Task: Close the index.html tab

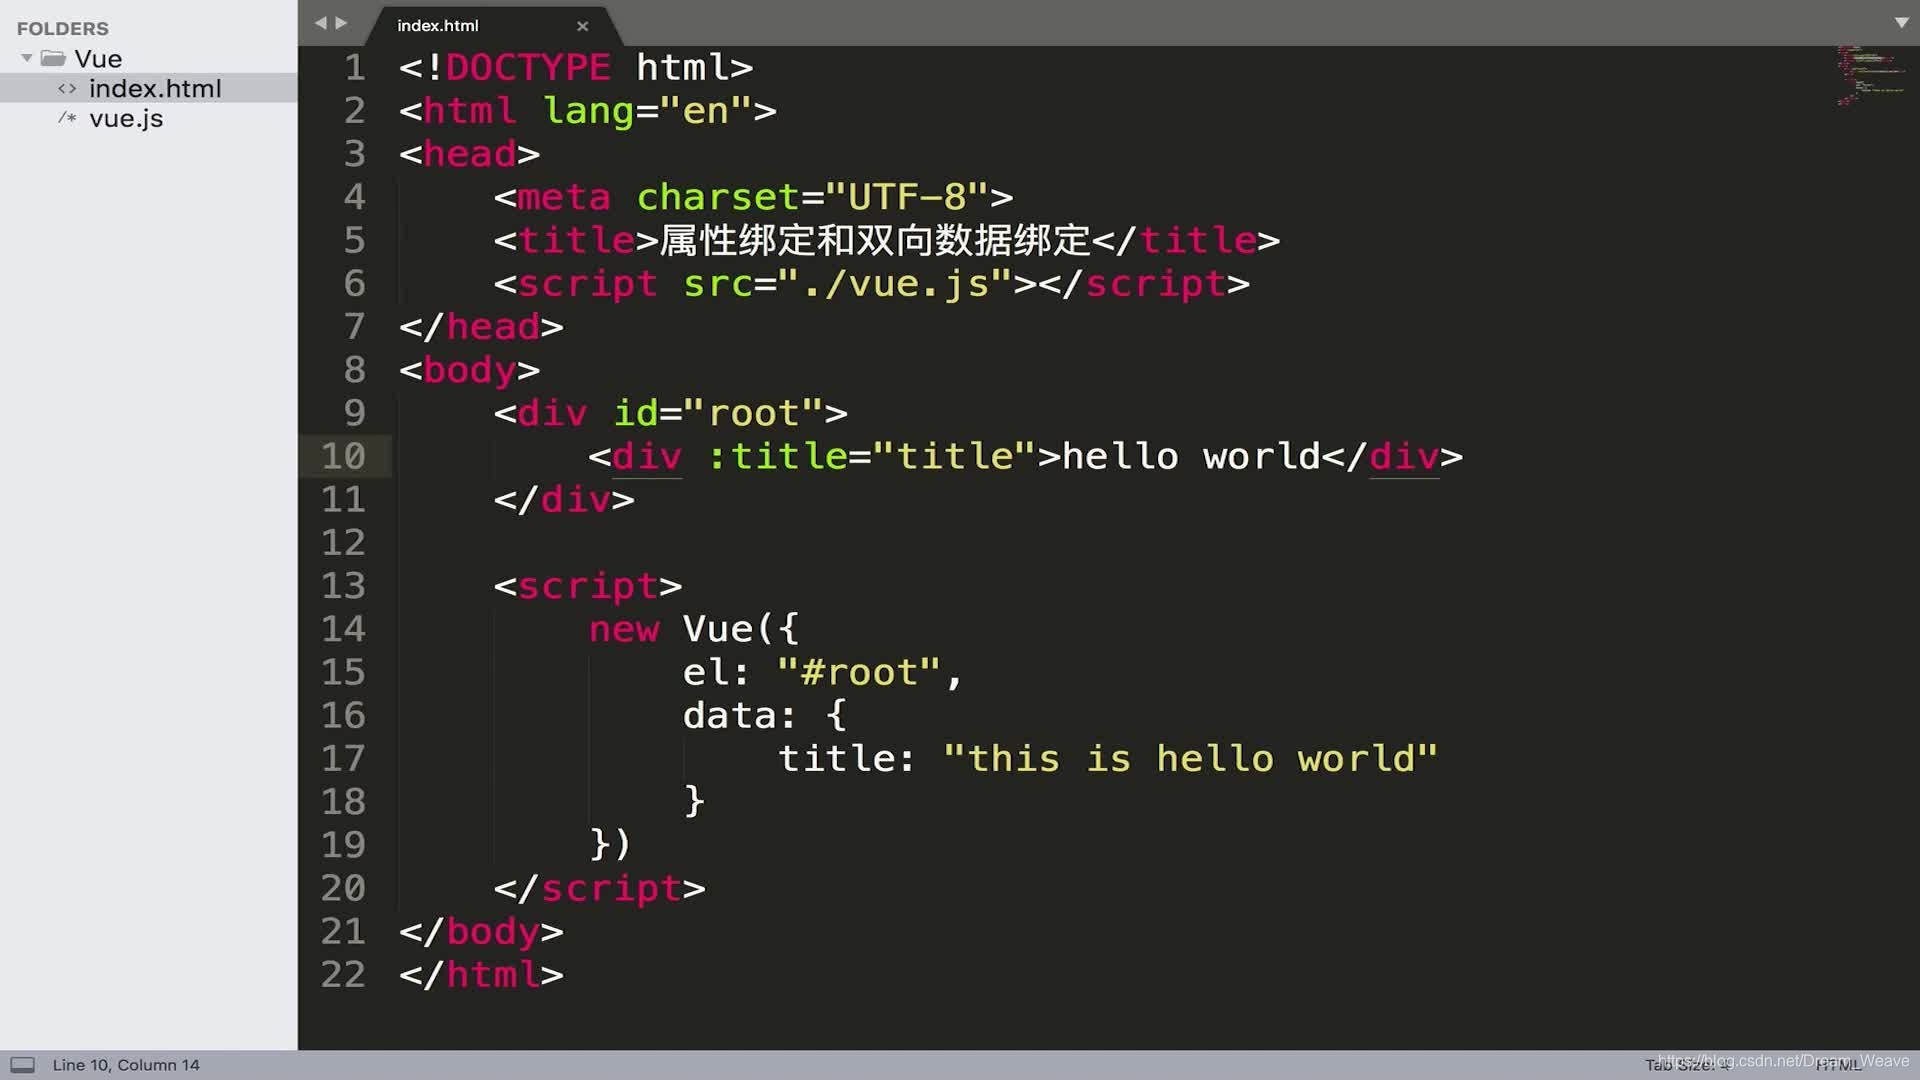Action: tap(583, 26)
